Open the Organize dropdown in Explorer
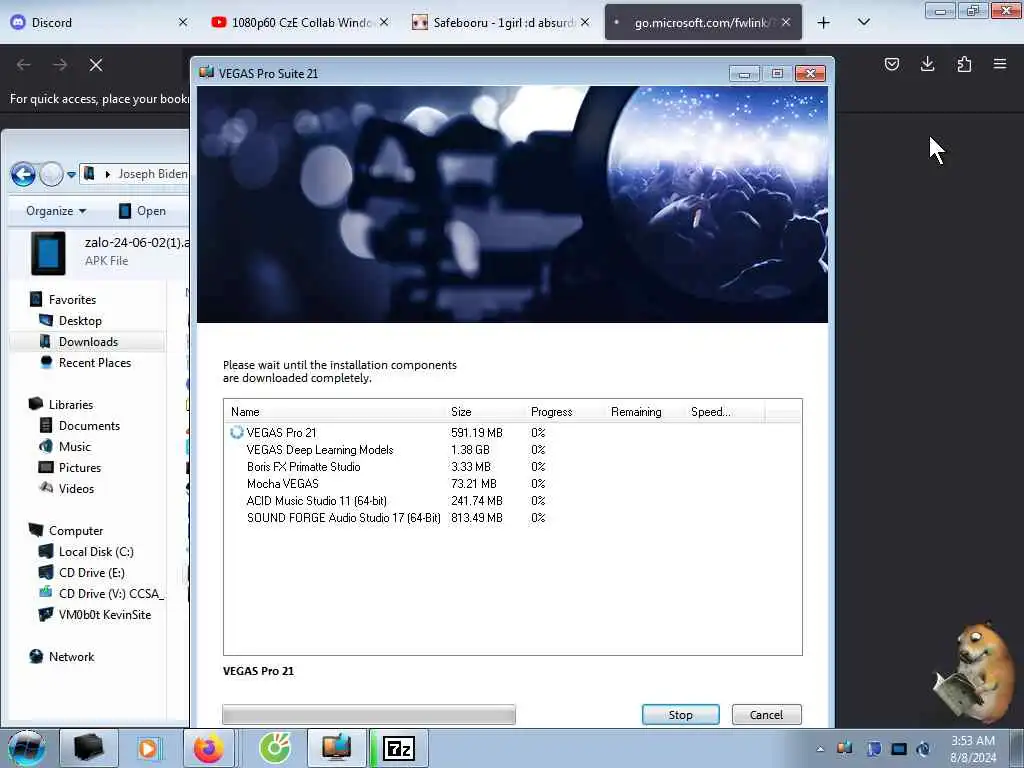 tap(56, 211)
